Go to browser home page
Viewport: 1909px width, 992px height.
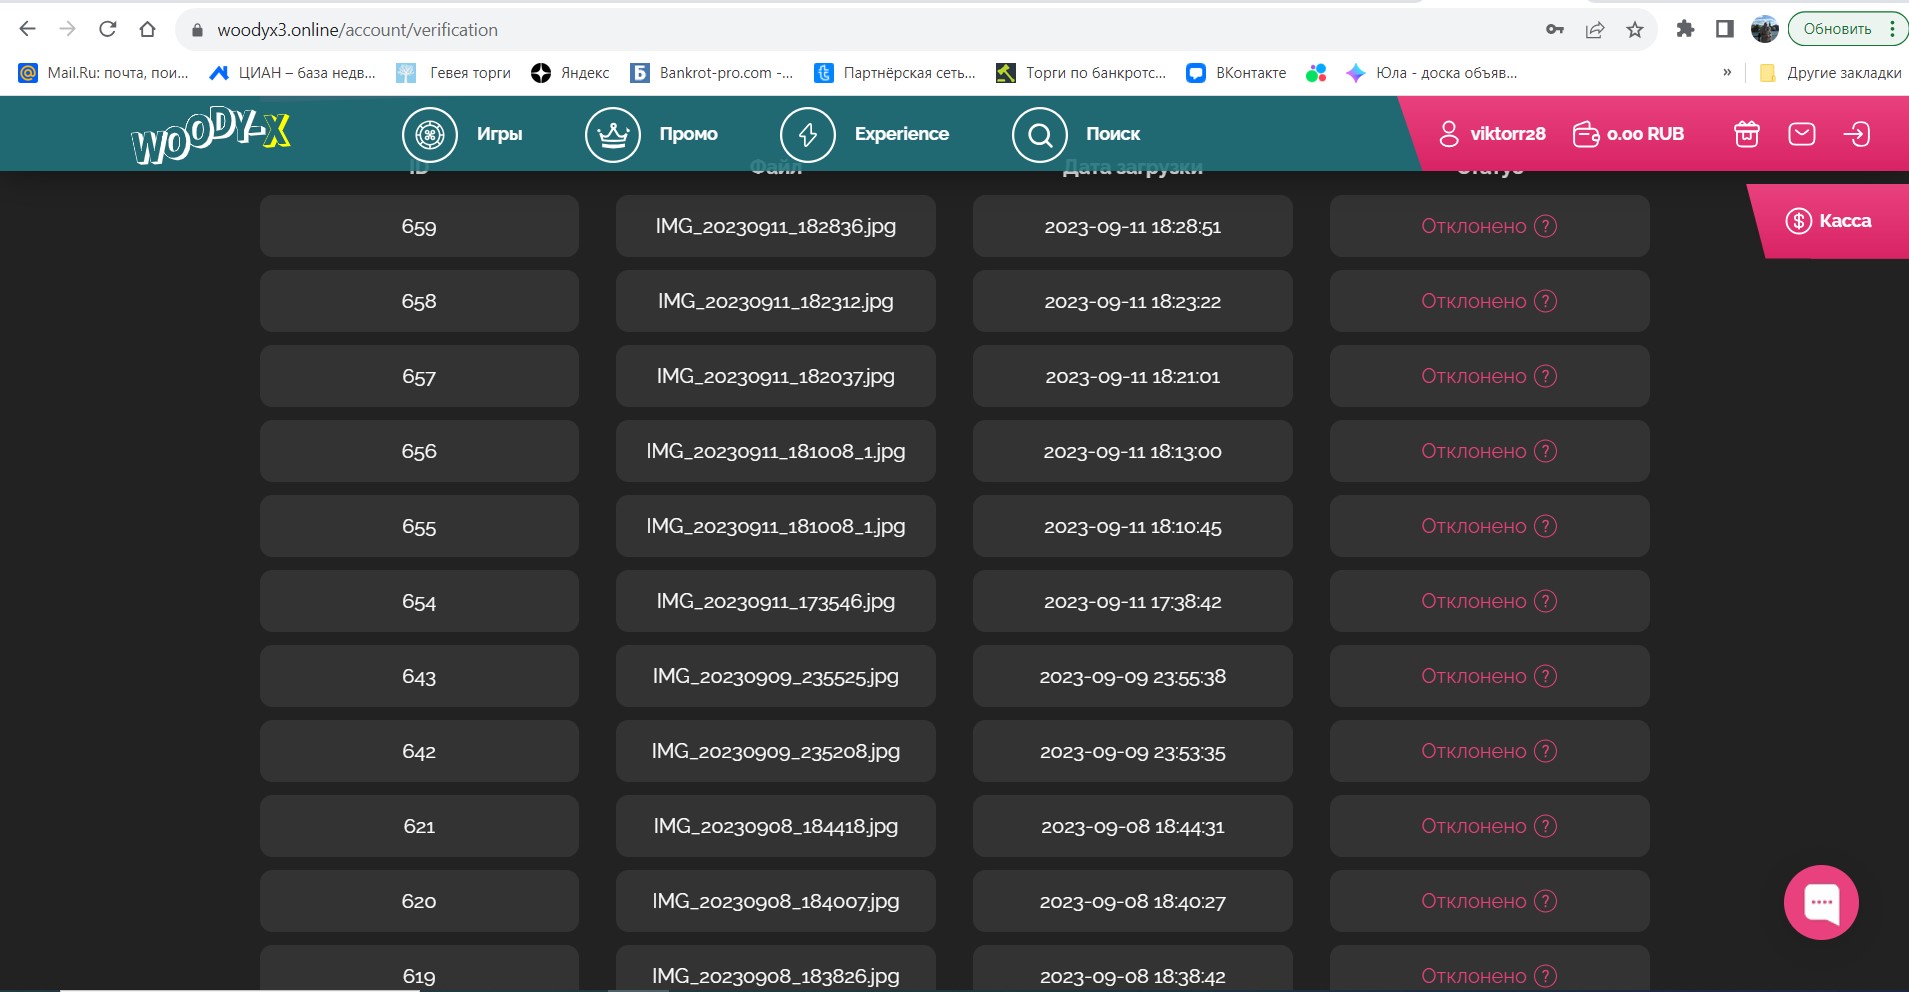point(148,29)
